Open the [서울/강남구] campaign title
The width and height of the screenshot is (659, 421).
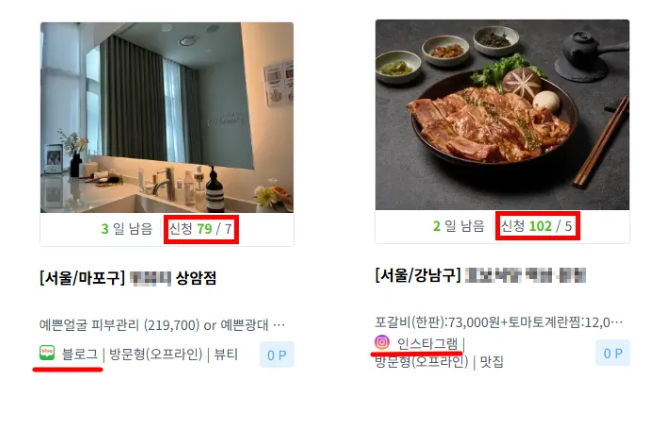[480, 275]
